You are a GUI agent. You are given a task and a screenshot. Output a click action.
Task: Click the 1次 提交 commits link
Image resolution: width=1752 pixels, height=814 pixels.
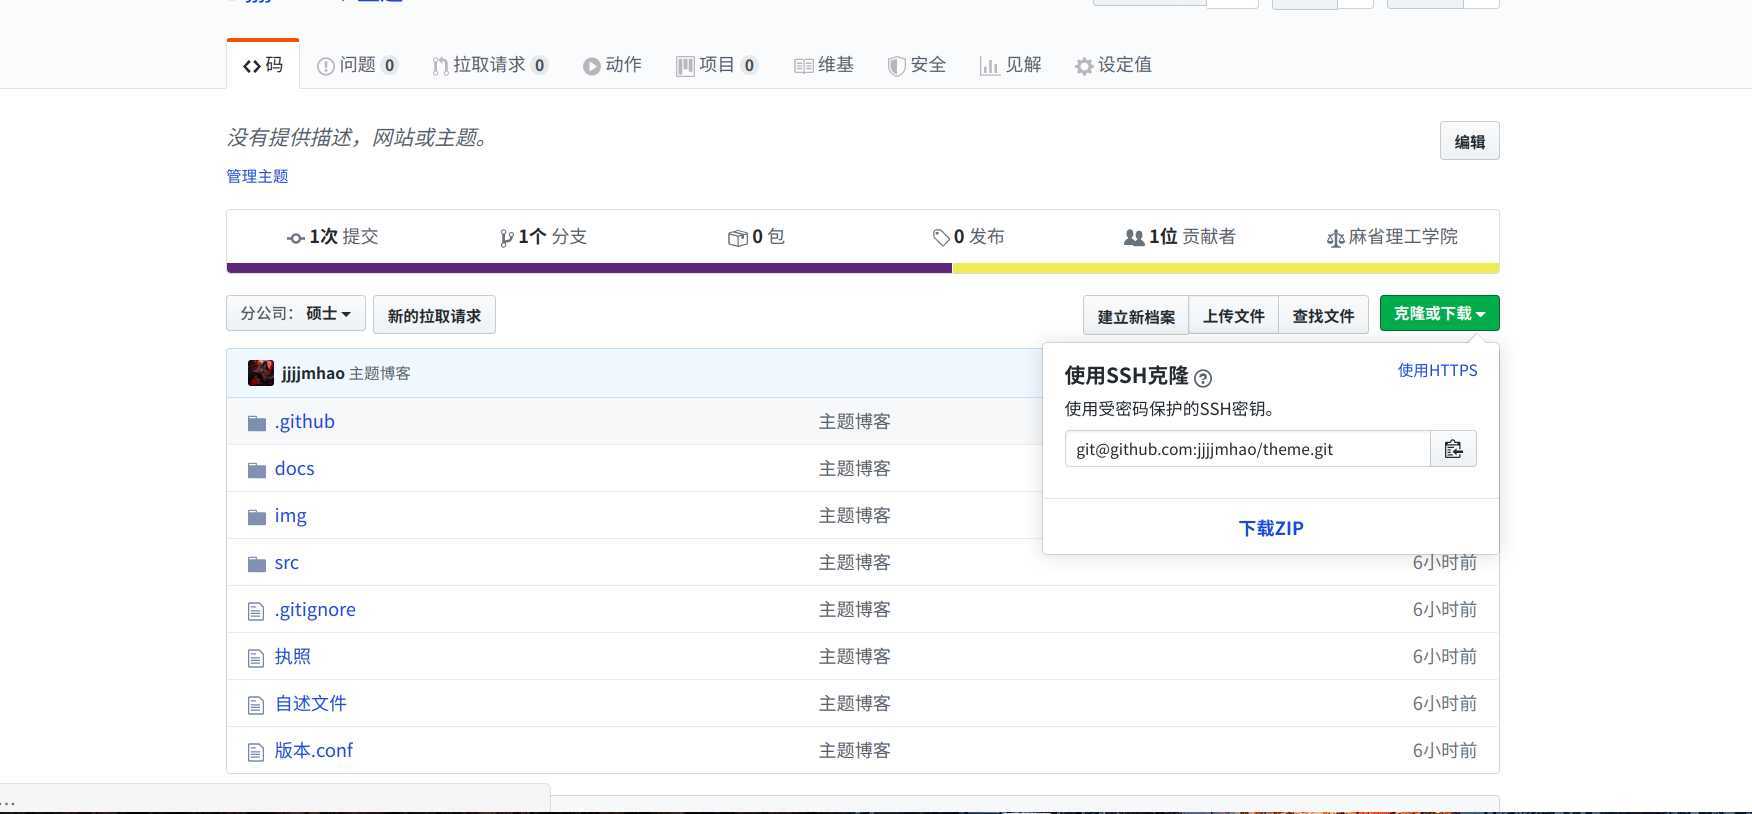(333, 237)
